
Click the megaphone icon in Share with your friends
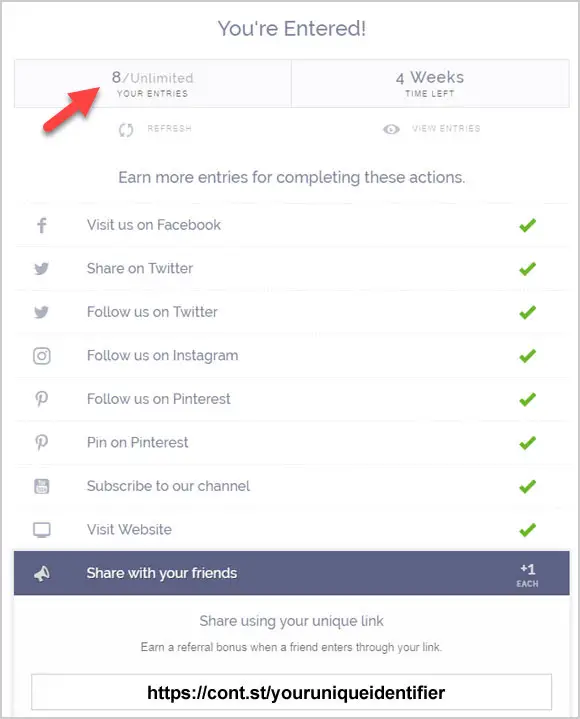pyautogui.click(x=42, y=574)
